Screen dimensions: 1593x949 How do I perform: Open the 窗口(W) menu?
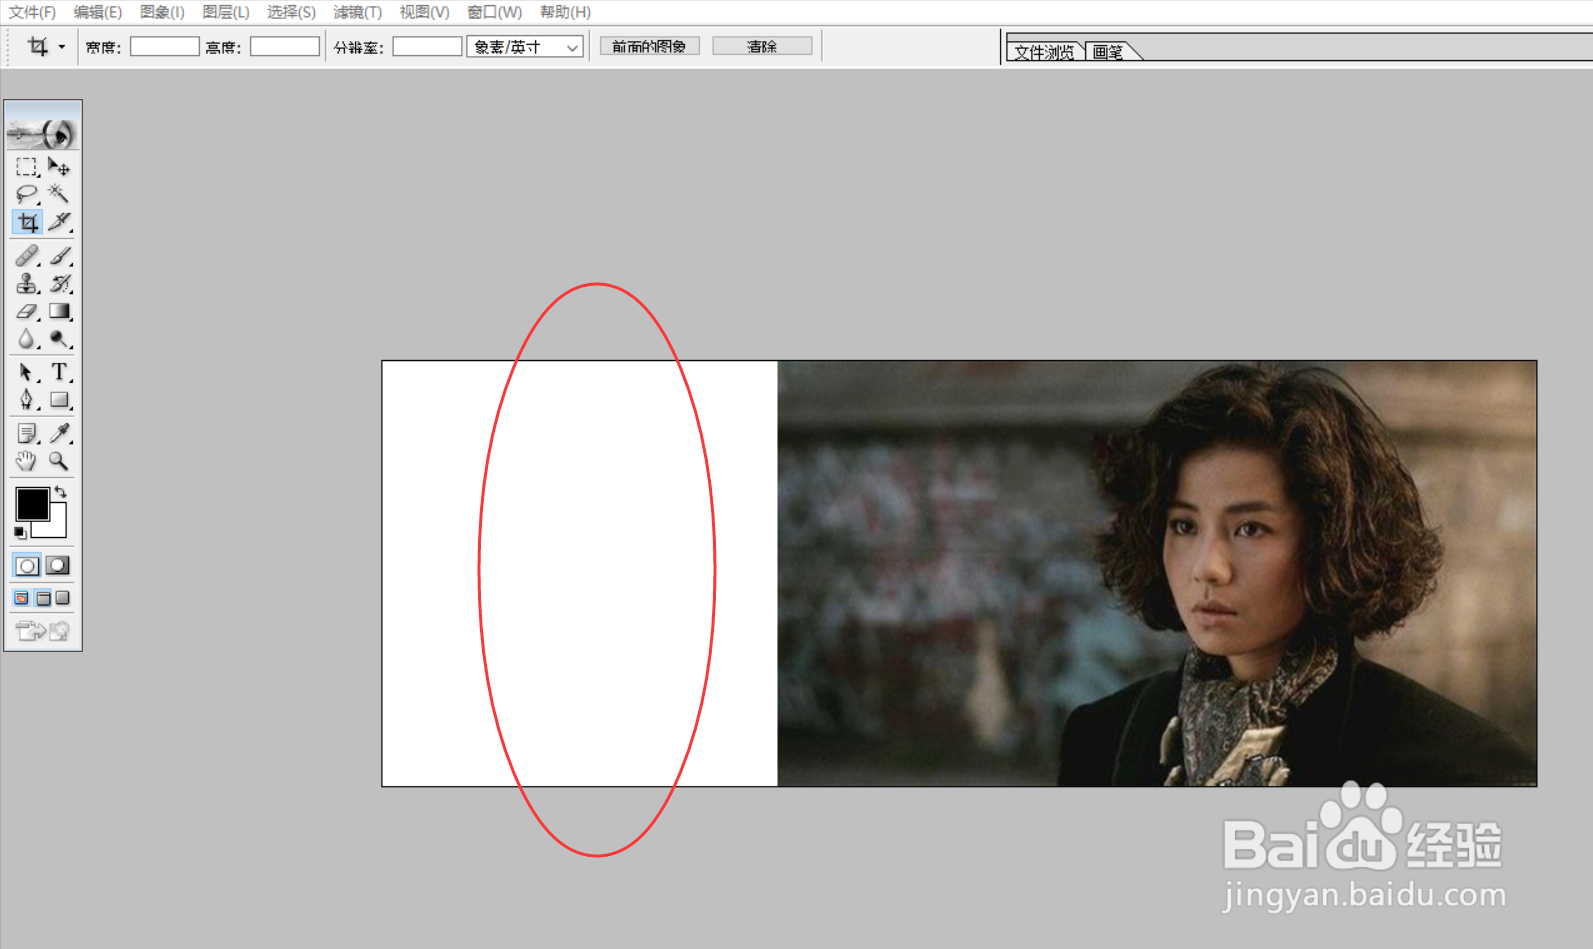tap(494, 12)
